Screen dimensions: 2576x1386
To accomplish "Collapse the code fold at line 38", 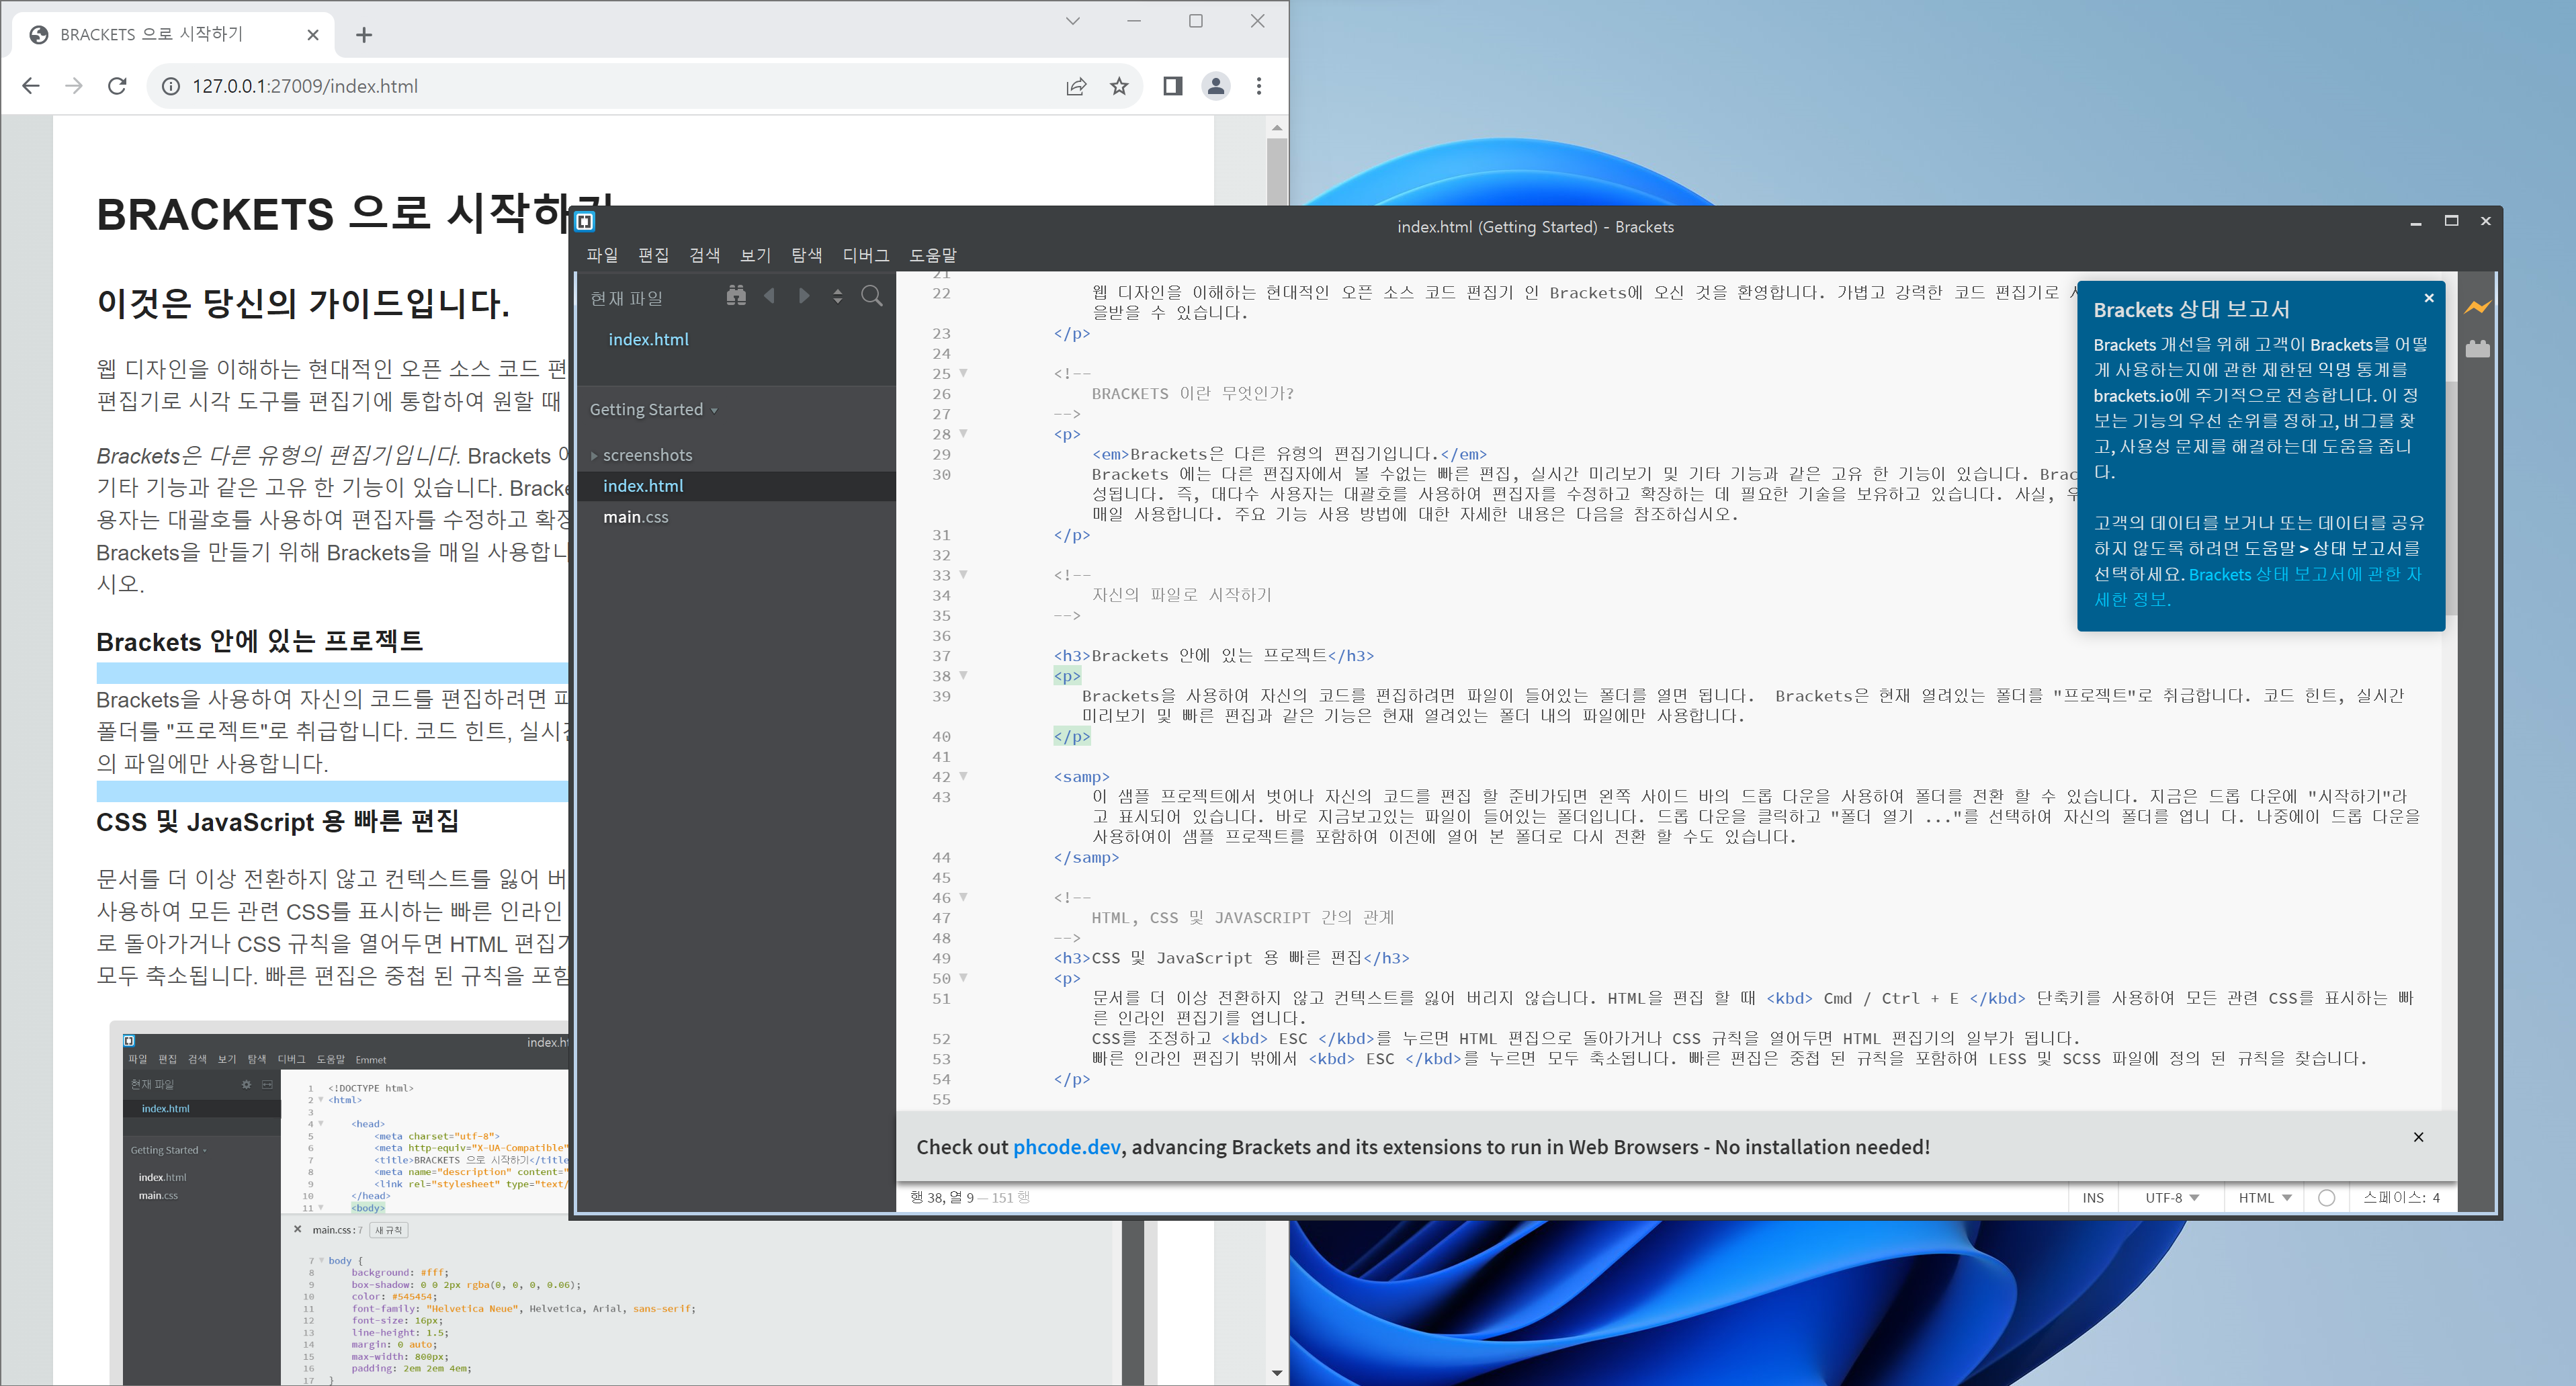I will pyautogui.click(x=964, y=676).
